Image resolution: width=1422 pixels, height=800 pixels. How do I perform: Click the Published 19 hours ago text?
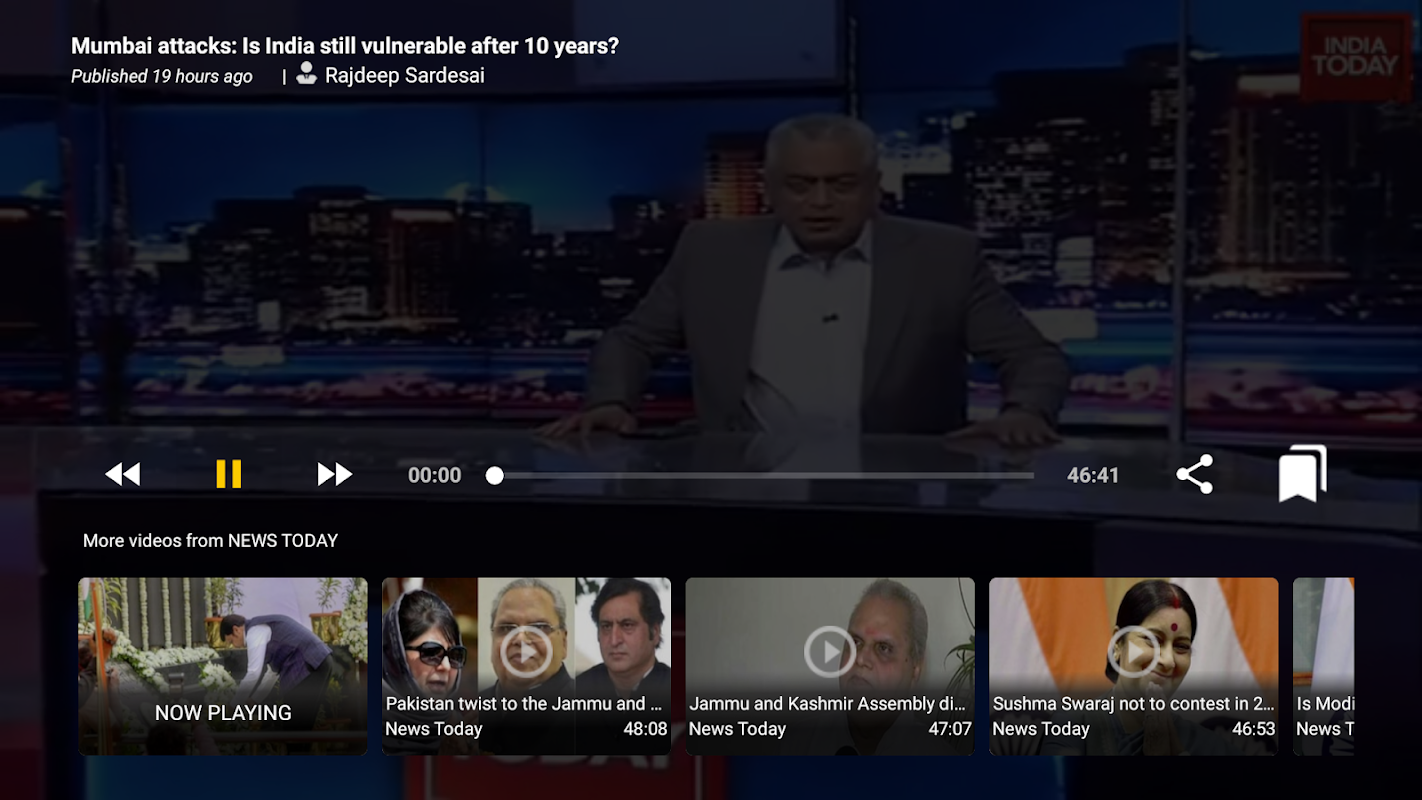point(162,76)
